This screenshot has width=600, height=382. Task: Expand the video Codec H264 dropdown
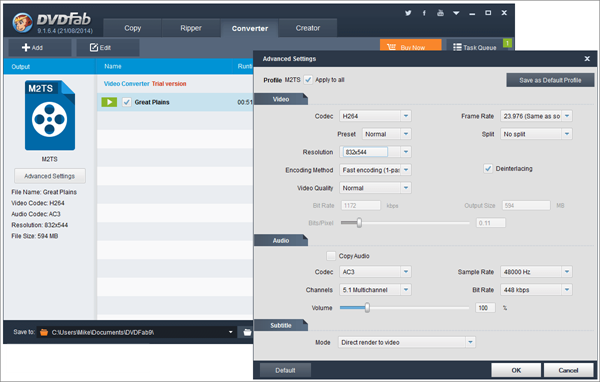[406, 116]
